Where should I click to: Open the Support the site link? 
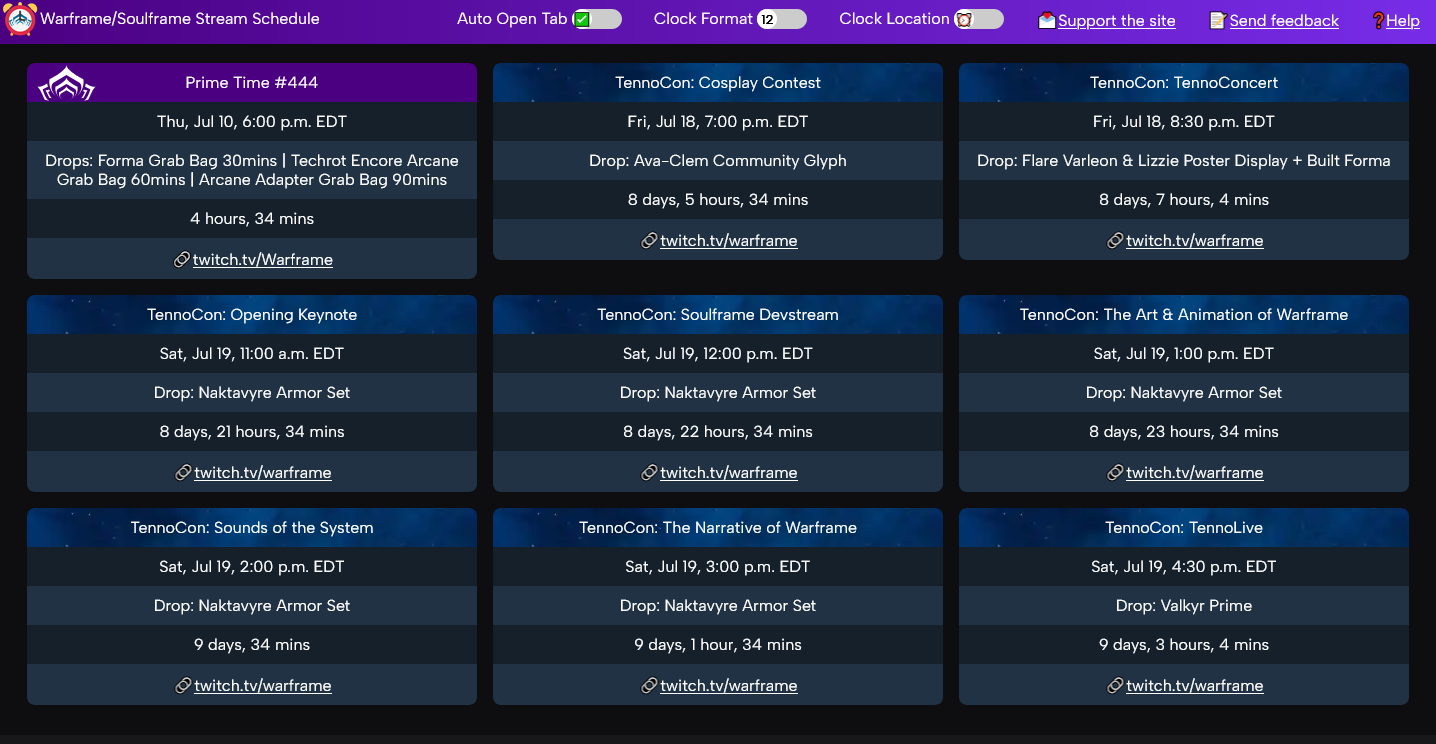click(x=1117, y=21)
